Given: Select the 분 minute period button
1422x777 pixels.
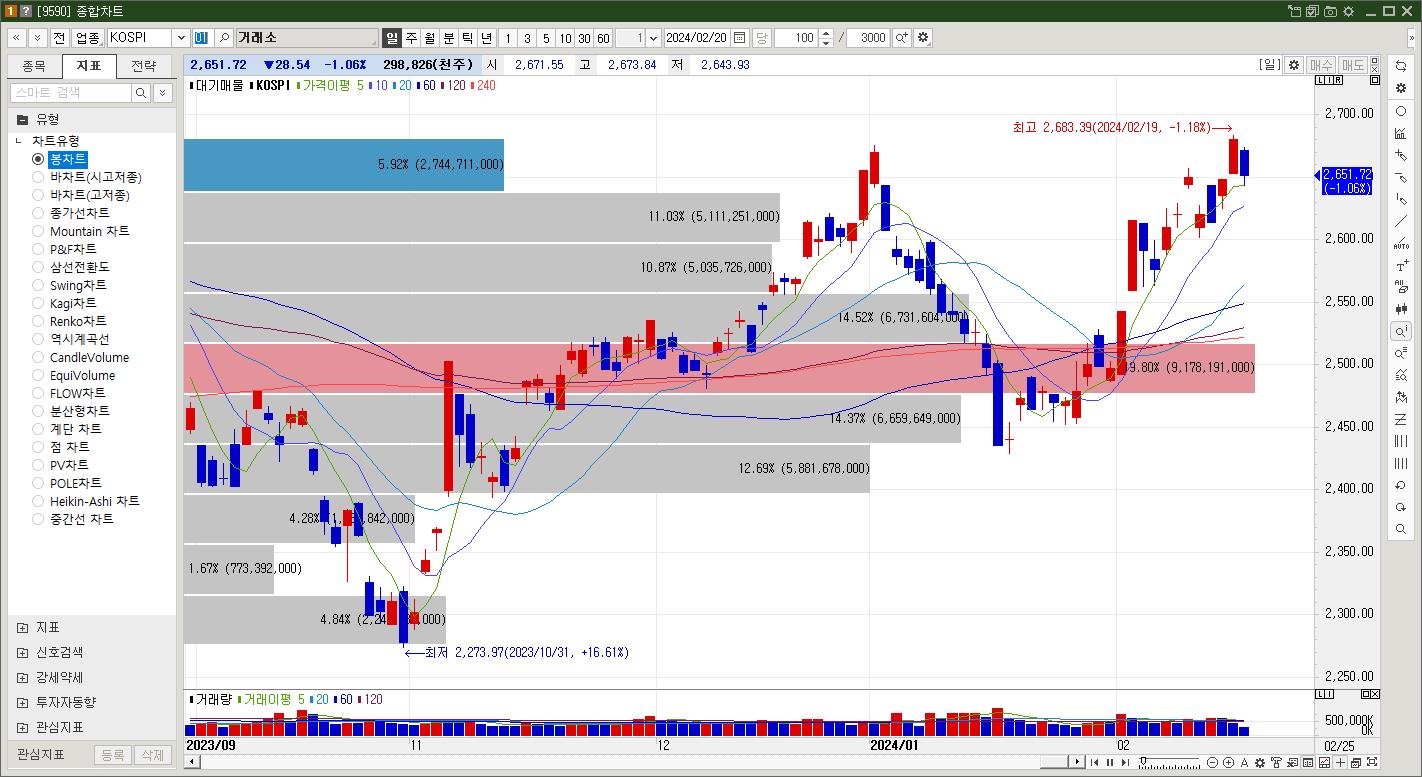Looking at the screenshot, I should (x=449, y=38).
